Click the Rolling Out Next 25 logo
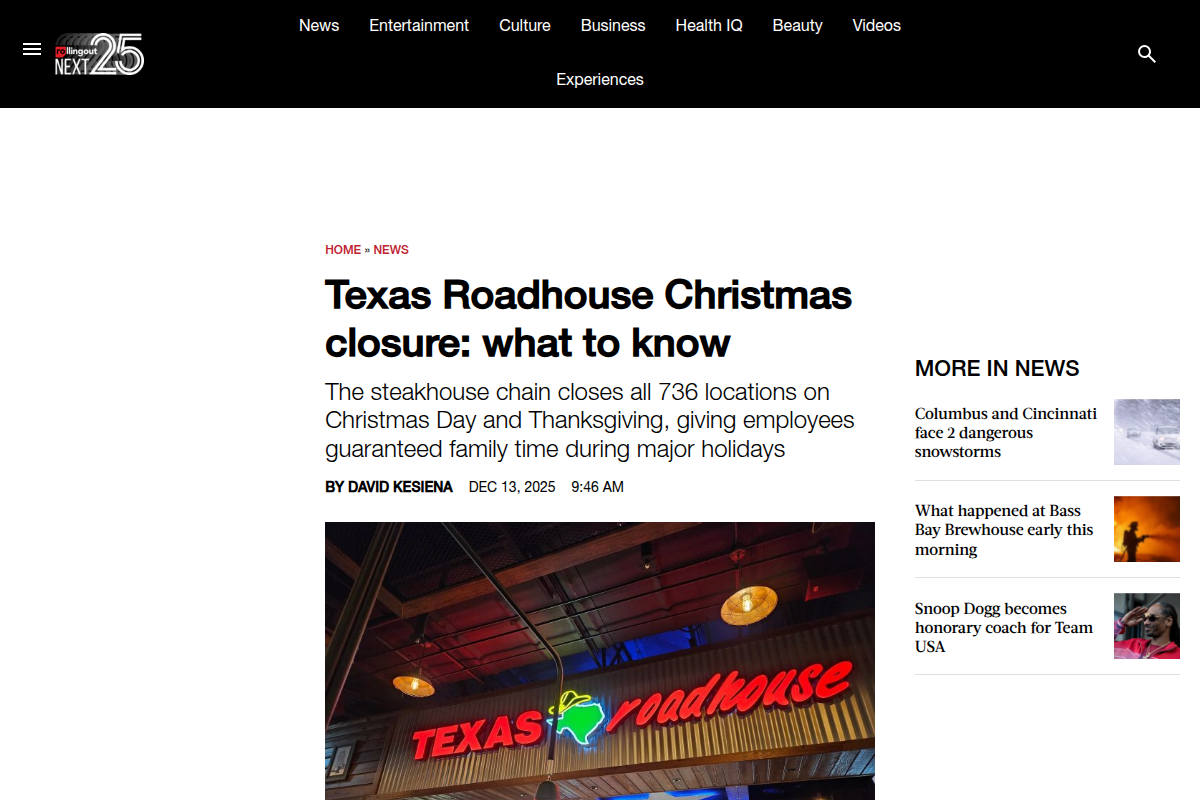 point(100,54)
